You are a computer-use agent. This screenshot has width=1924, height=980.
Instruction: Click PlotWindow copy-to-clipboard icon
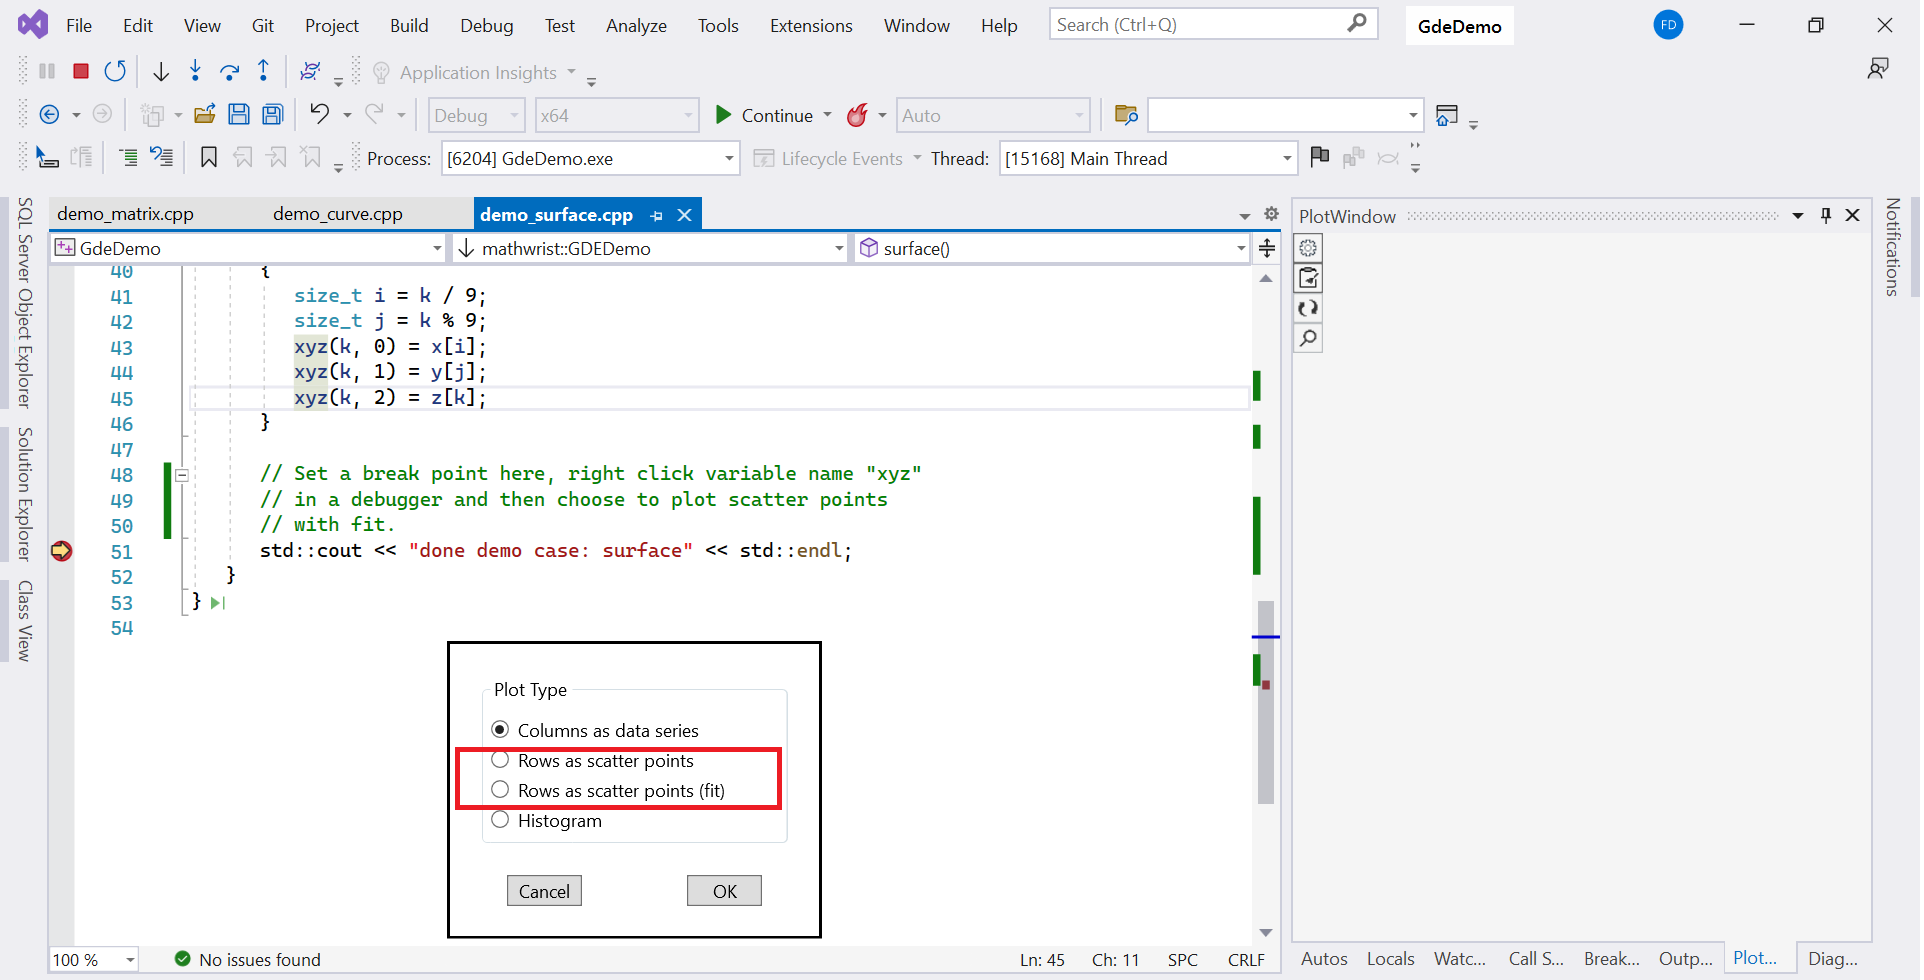pos(1308,278)
